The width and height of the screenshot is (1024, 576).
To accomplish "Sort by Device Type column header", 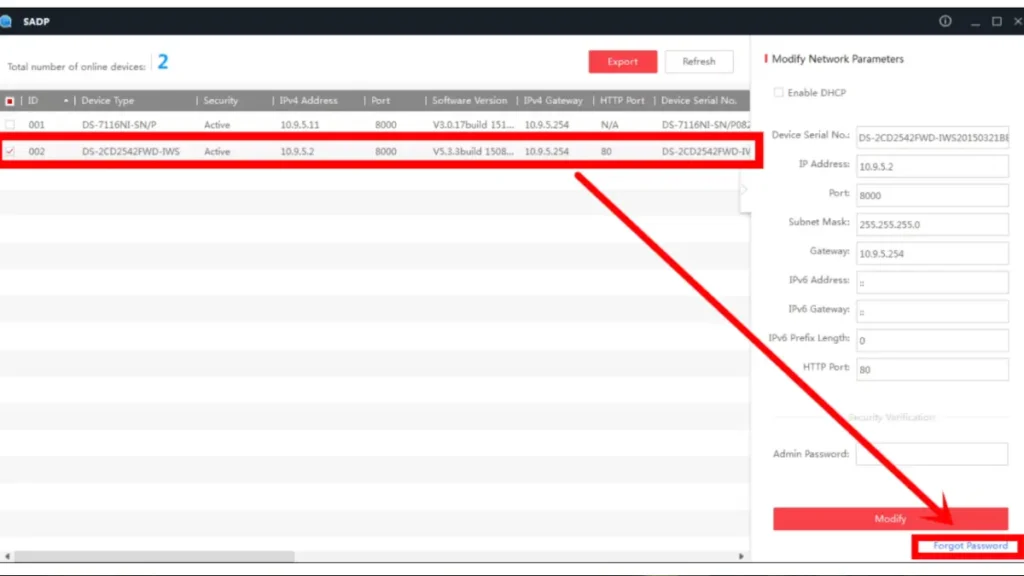I will 108,101.
